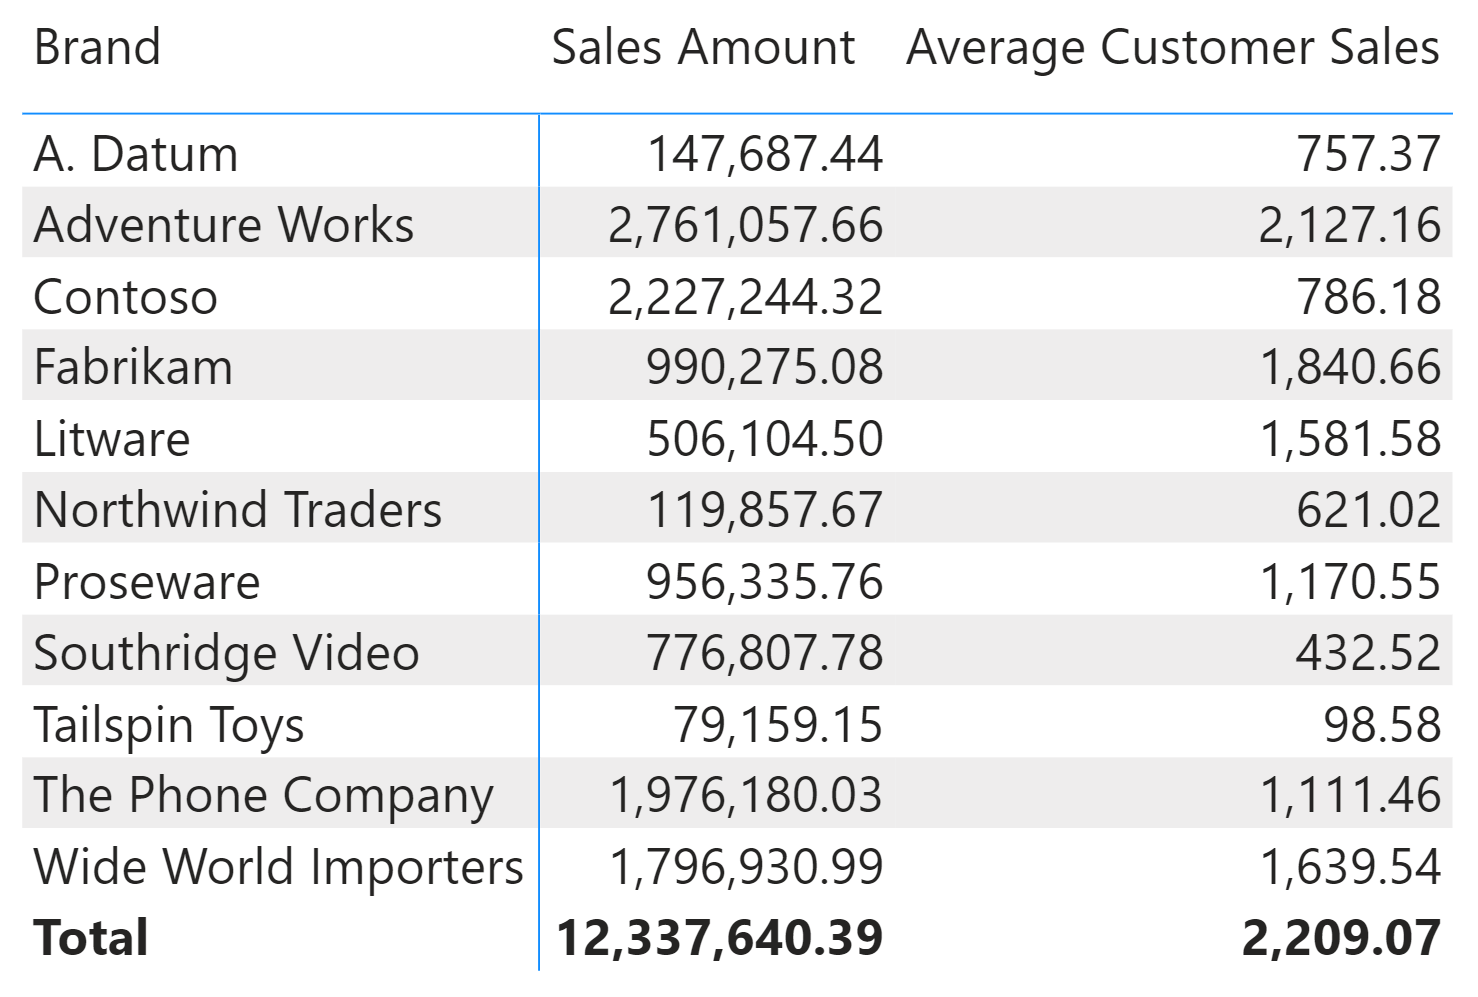Select average value 1,111.46

coord(1350,795)
